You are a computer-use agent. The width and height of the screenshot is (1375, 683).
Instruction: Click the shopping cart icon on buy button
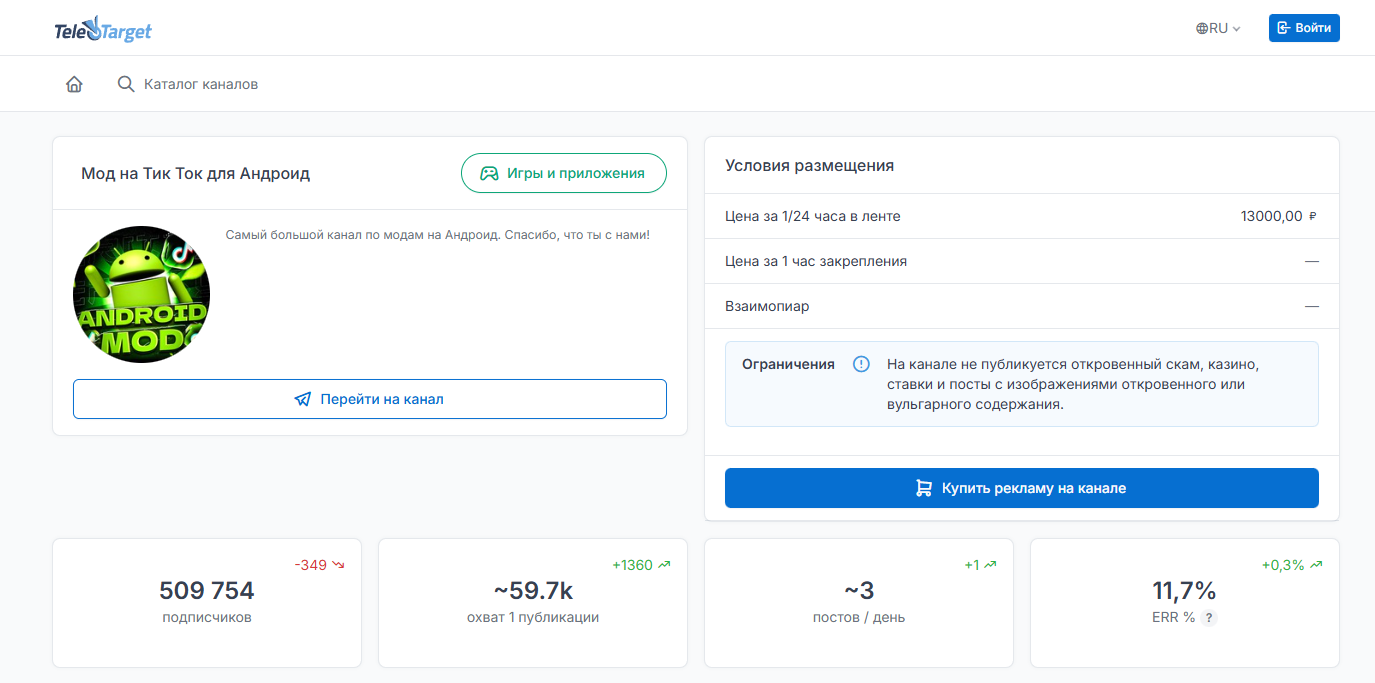[x=924, y=488]
